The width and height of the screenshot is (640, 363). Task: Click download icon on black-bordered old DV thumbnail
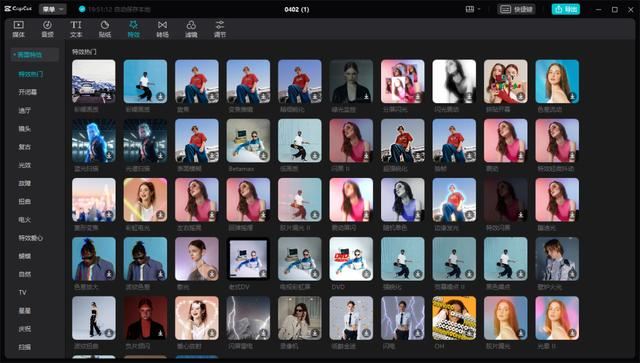pos(264,274)
